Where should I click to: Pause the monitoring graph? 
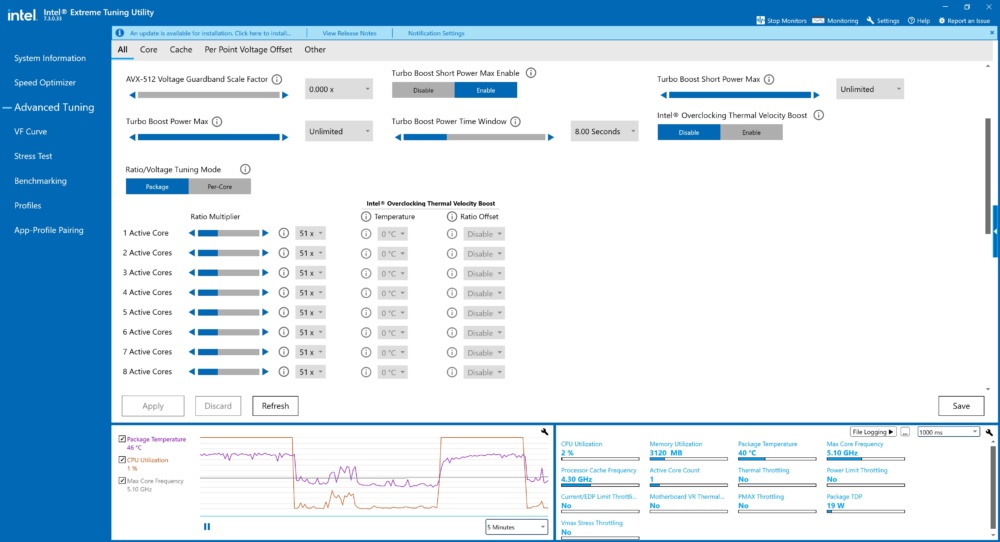[207, 527]
